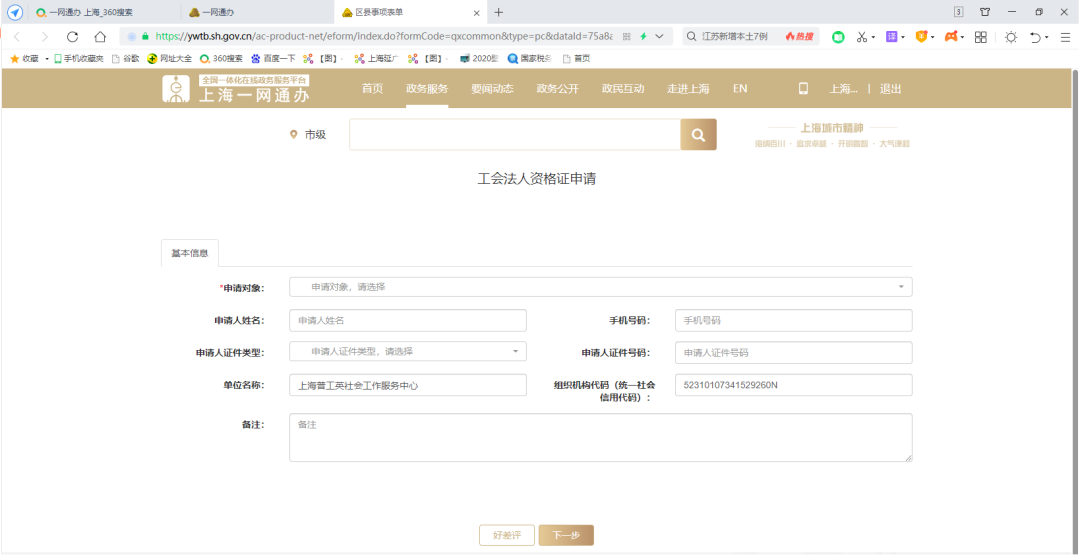Viewport: 1080px width, 555px height.
Task: Select the 基本信息 tab
Action: [190, 253]
